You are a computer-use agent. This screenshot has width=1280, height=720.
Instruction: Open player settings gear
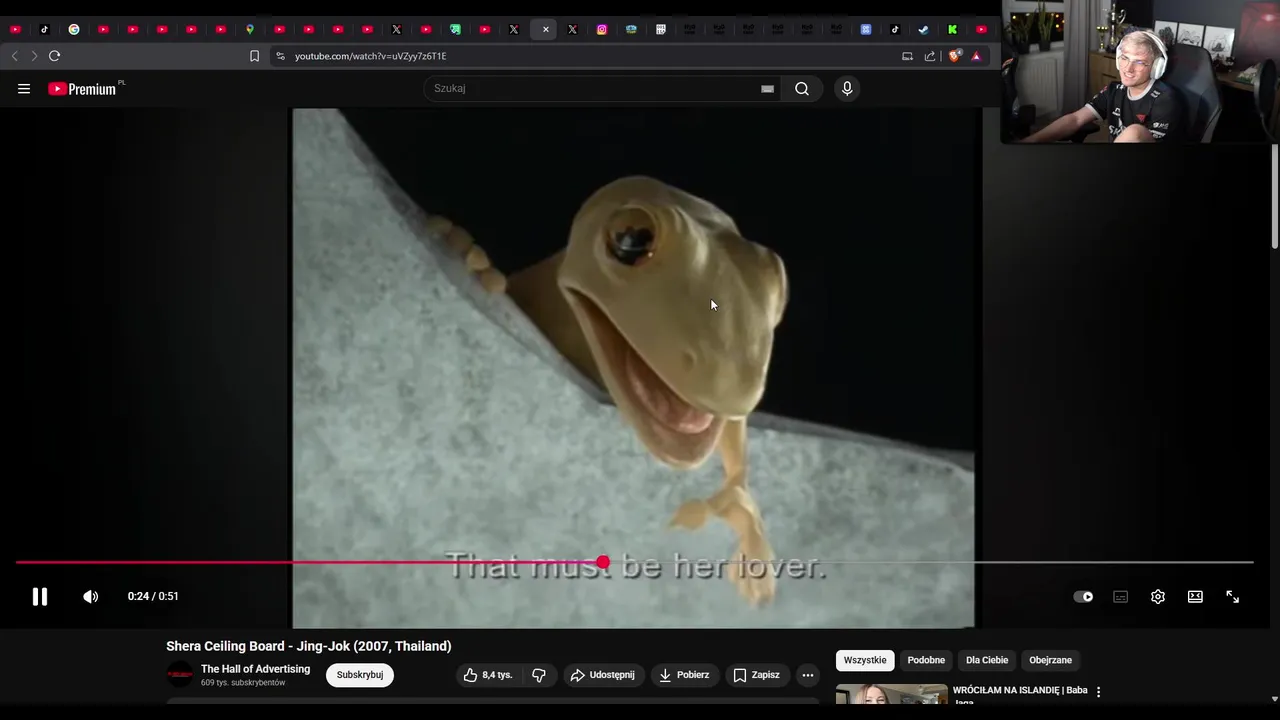(x=1158, y=597)
